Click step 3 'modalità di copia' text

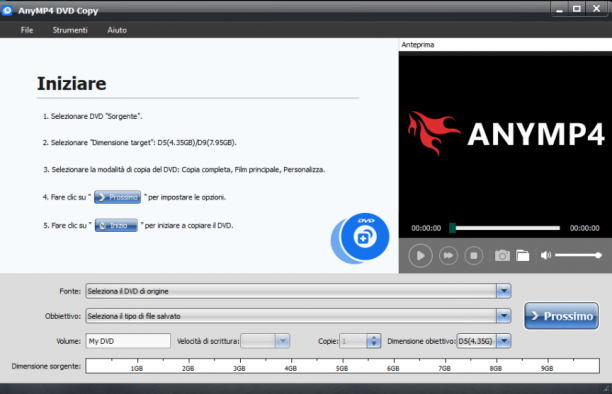tap(184, 169)
